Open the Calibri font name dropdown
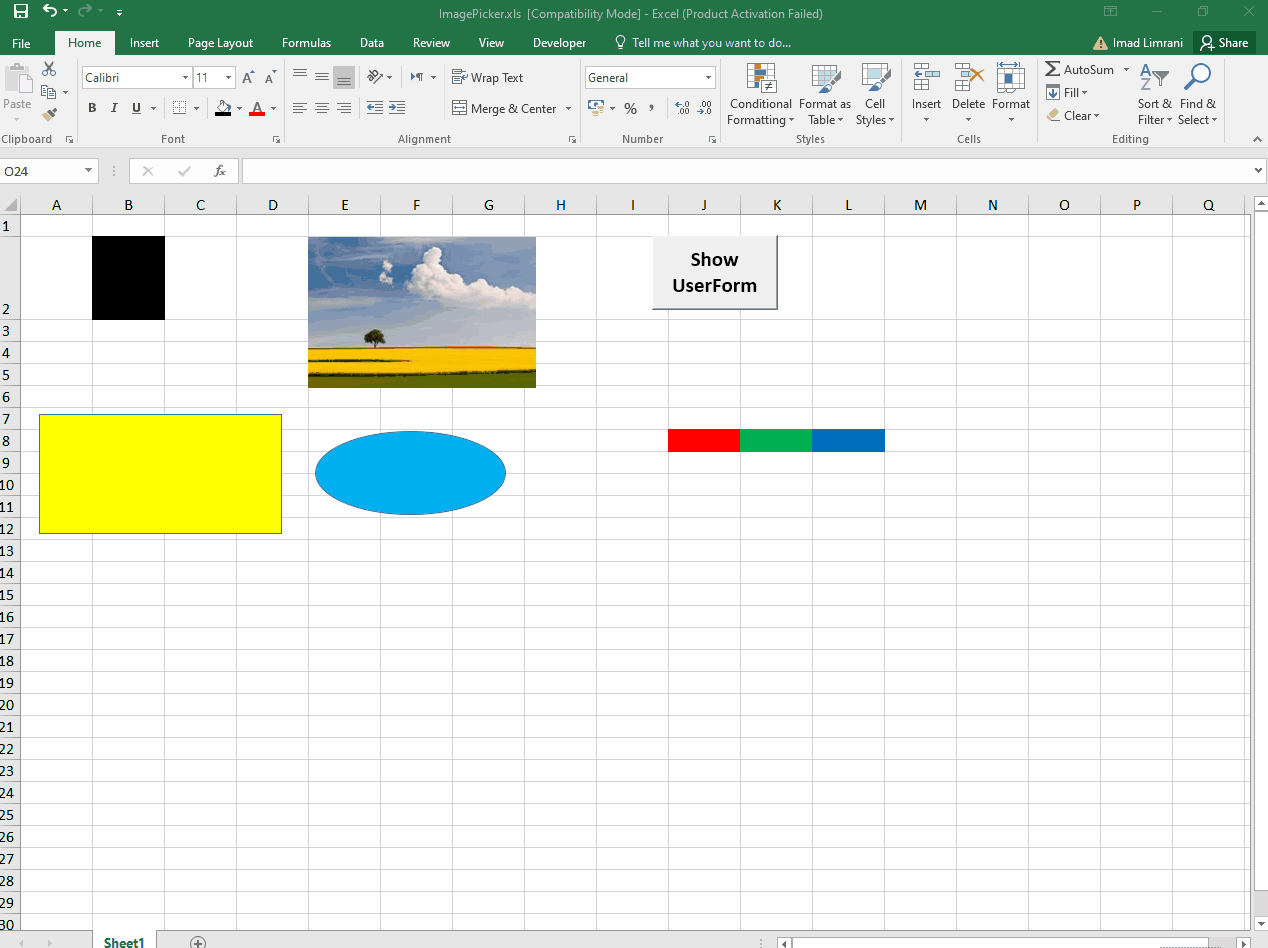This screenshot has width=1268, height=948. (x=185, y=78)
